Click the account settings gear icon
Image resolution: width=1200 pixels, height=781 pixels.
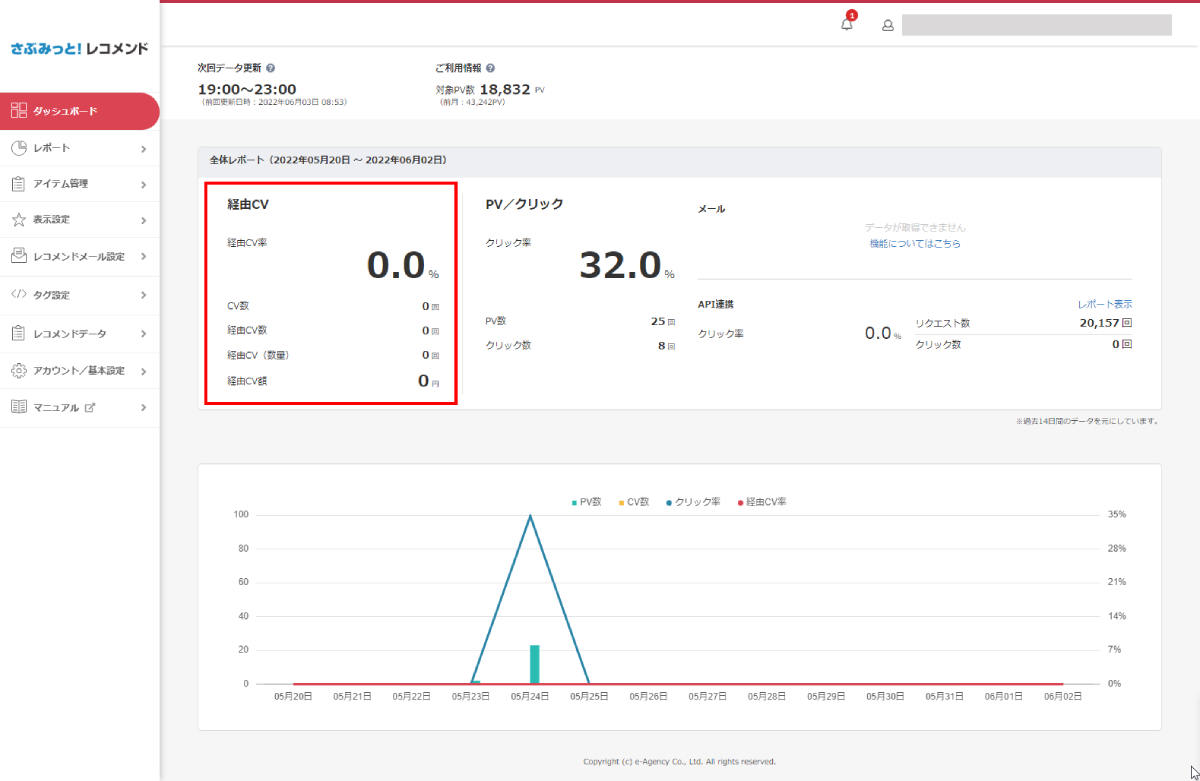[x=18, y=370]
